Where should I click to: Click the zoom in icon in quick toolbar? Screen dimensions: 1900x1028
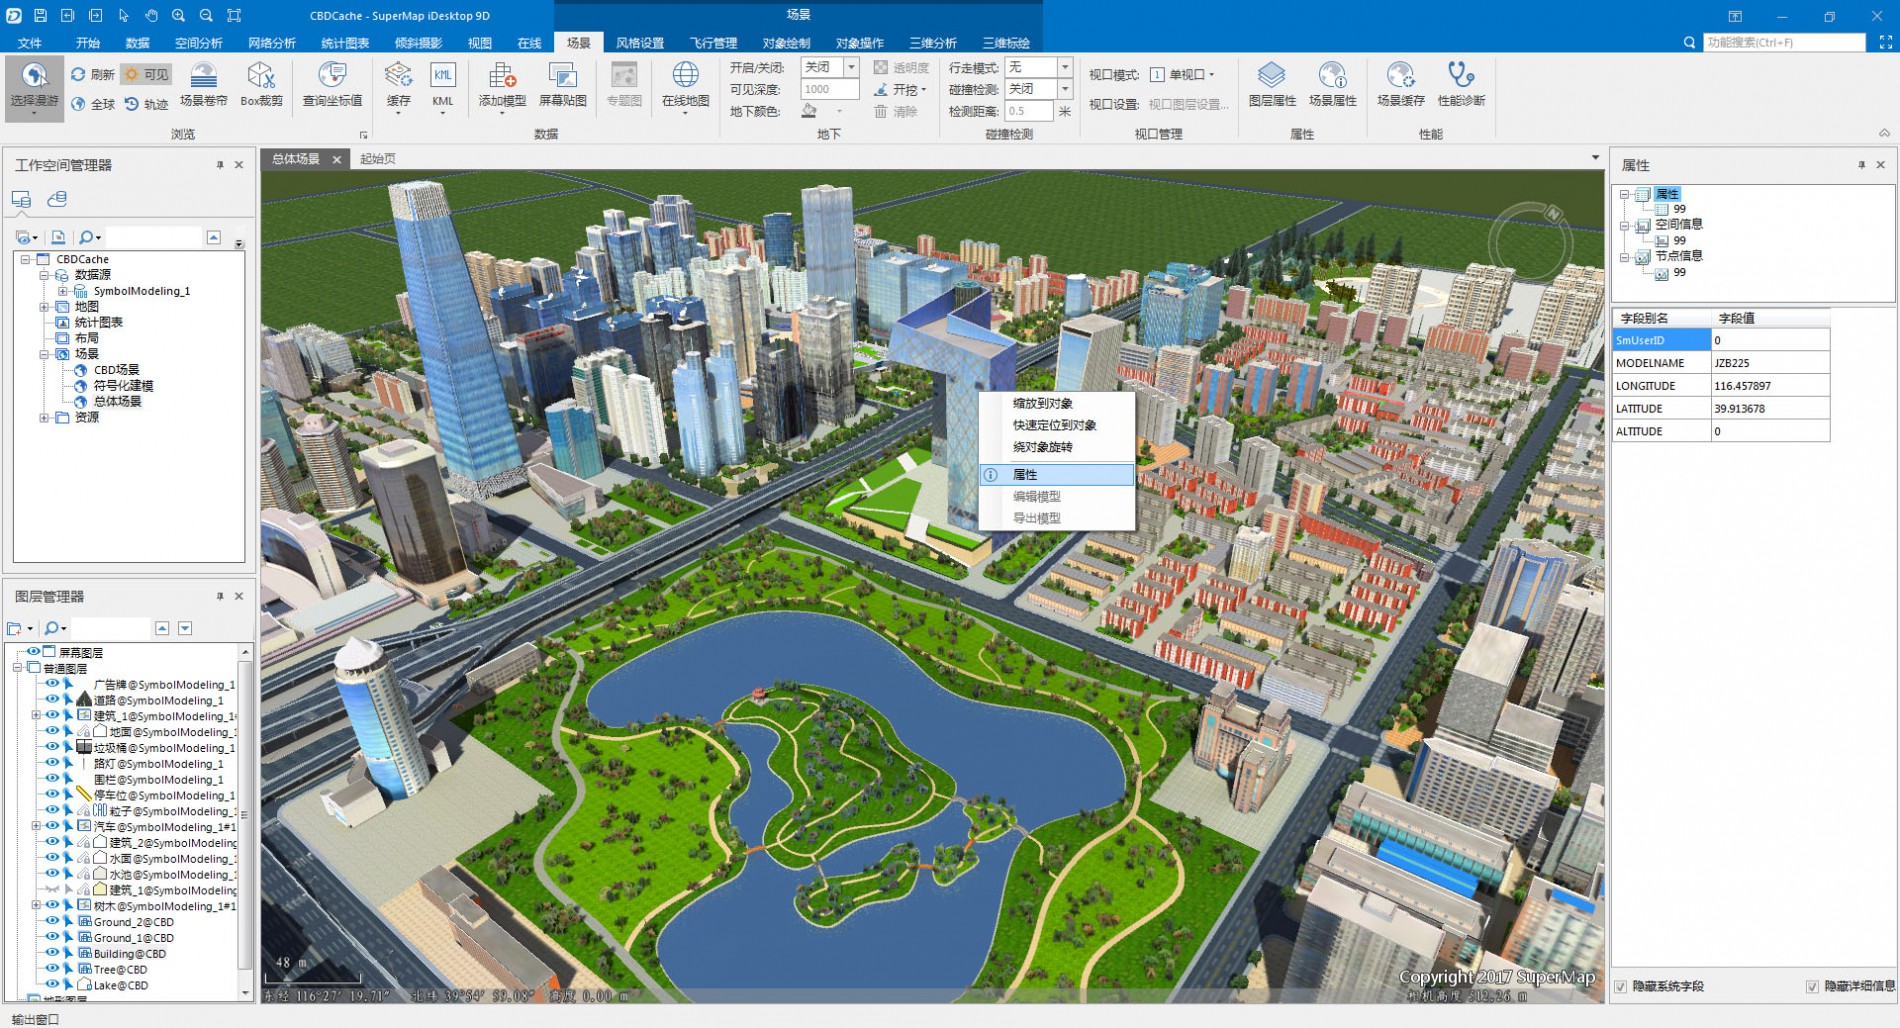tap(178, 15)
